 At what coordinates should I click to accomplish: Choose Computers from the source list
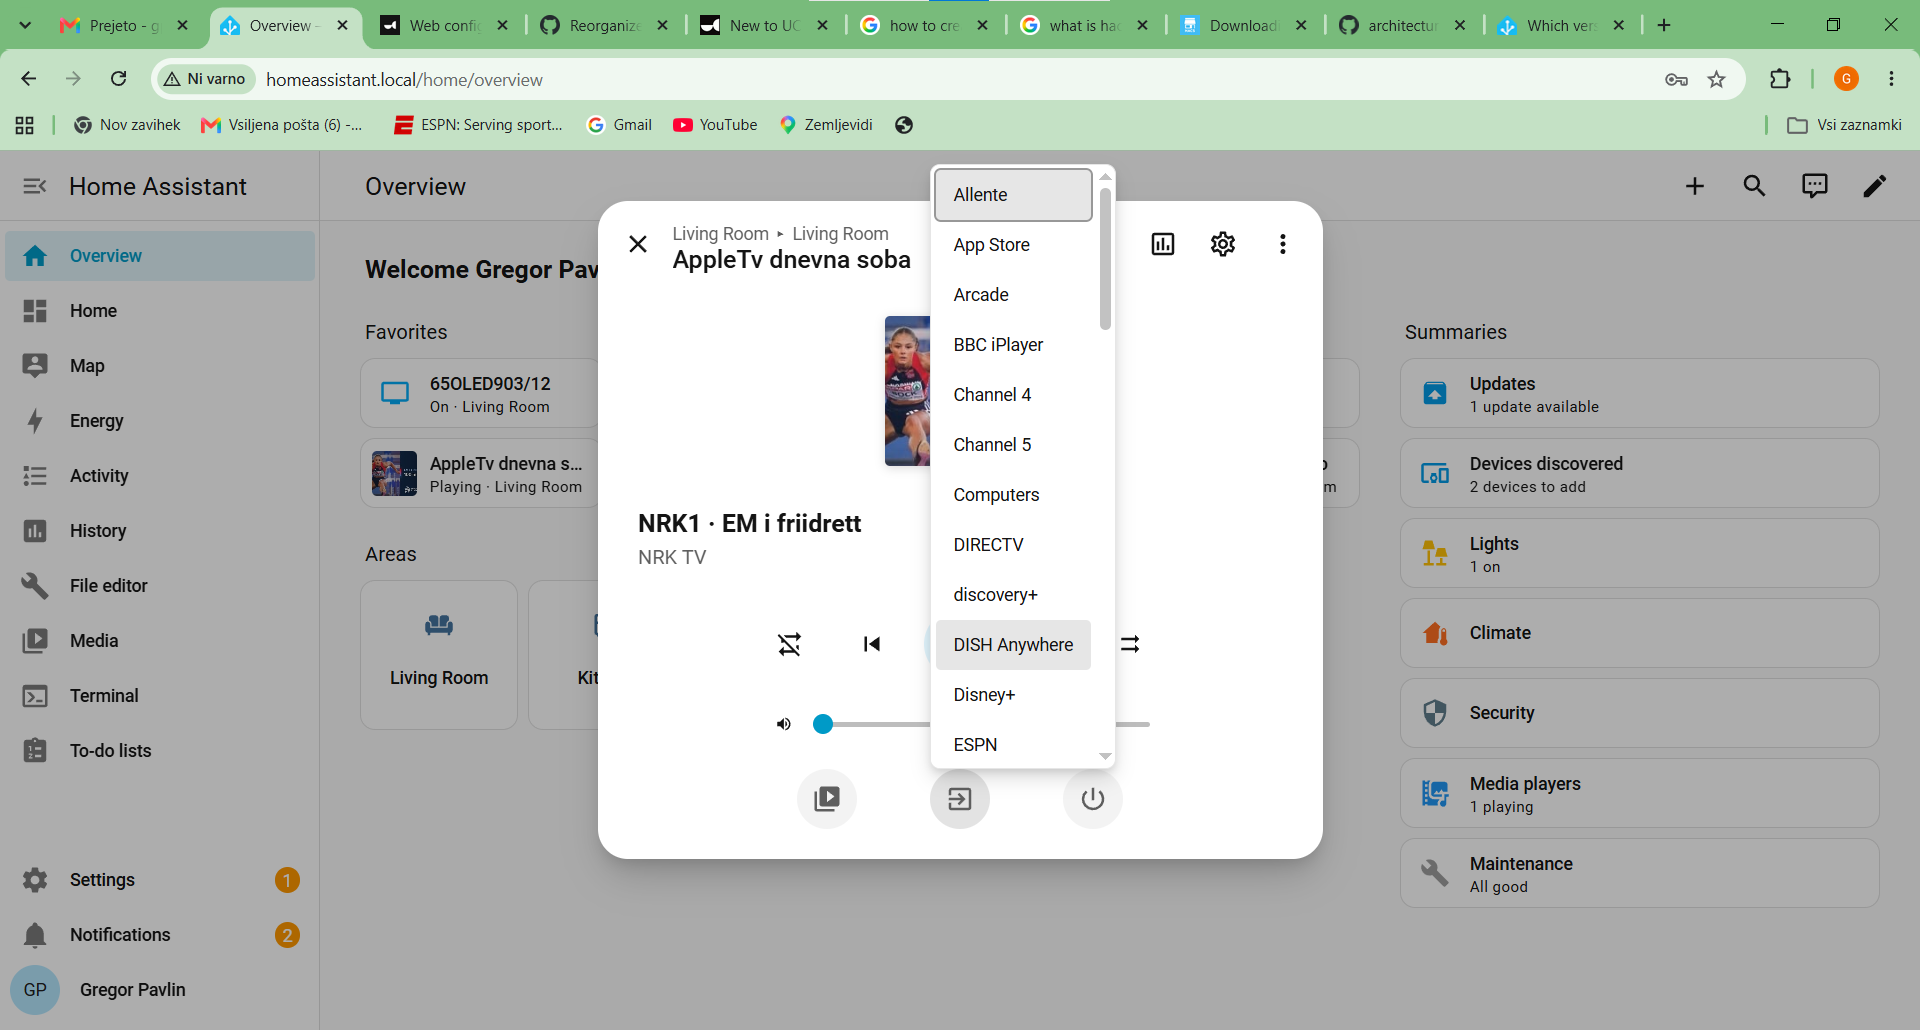[1013, 495]
